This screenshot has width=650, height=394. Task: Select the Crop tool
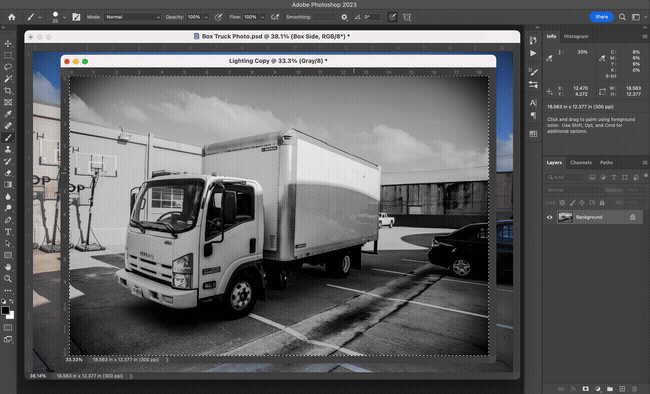[x=8, y=90]
